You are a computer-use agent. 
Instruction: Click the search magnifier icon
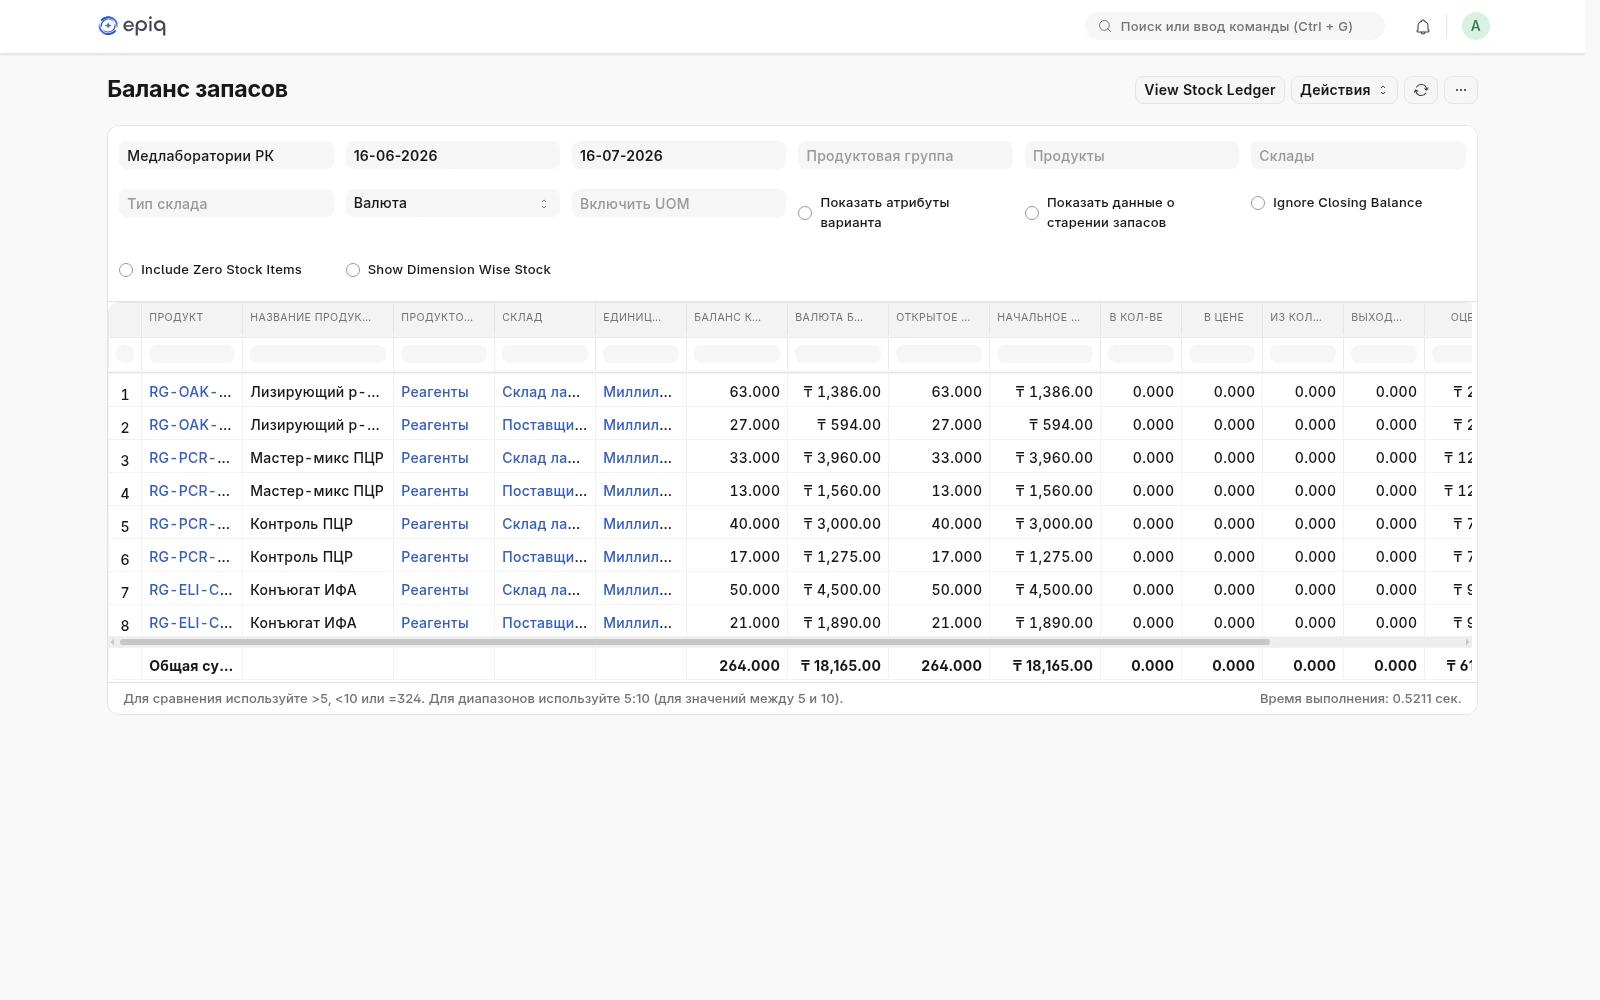1105,27
